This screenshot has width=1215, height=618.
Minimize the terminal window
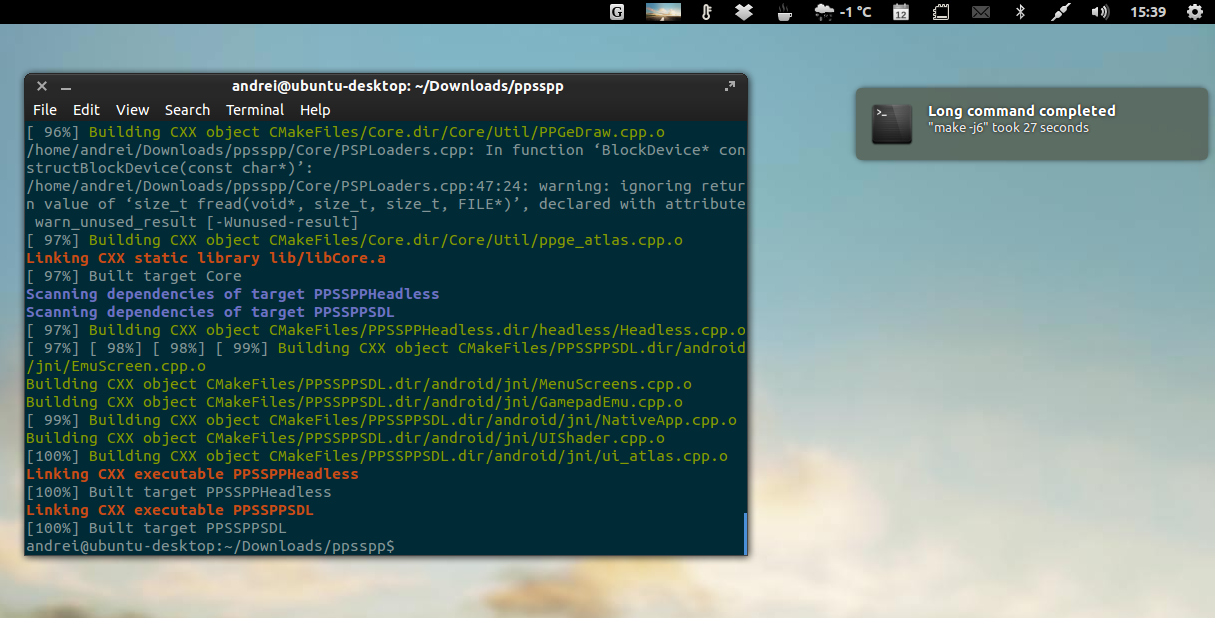pos(66,87)
